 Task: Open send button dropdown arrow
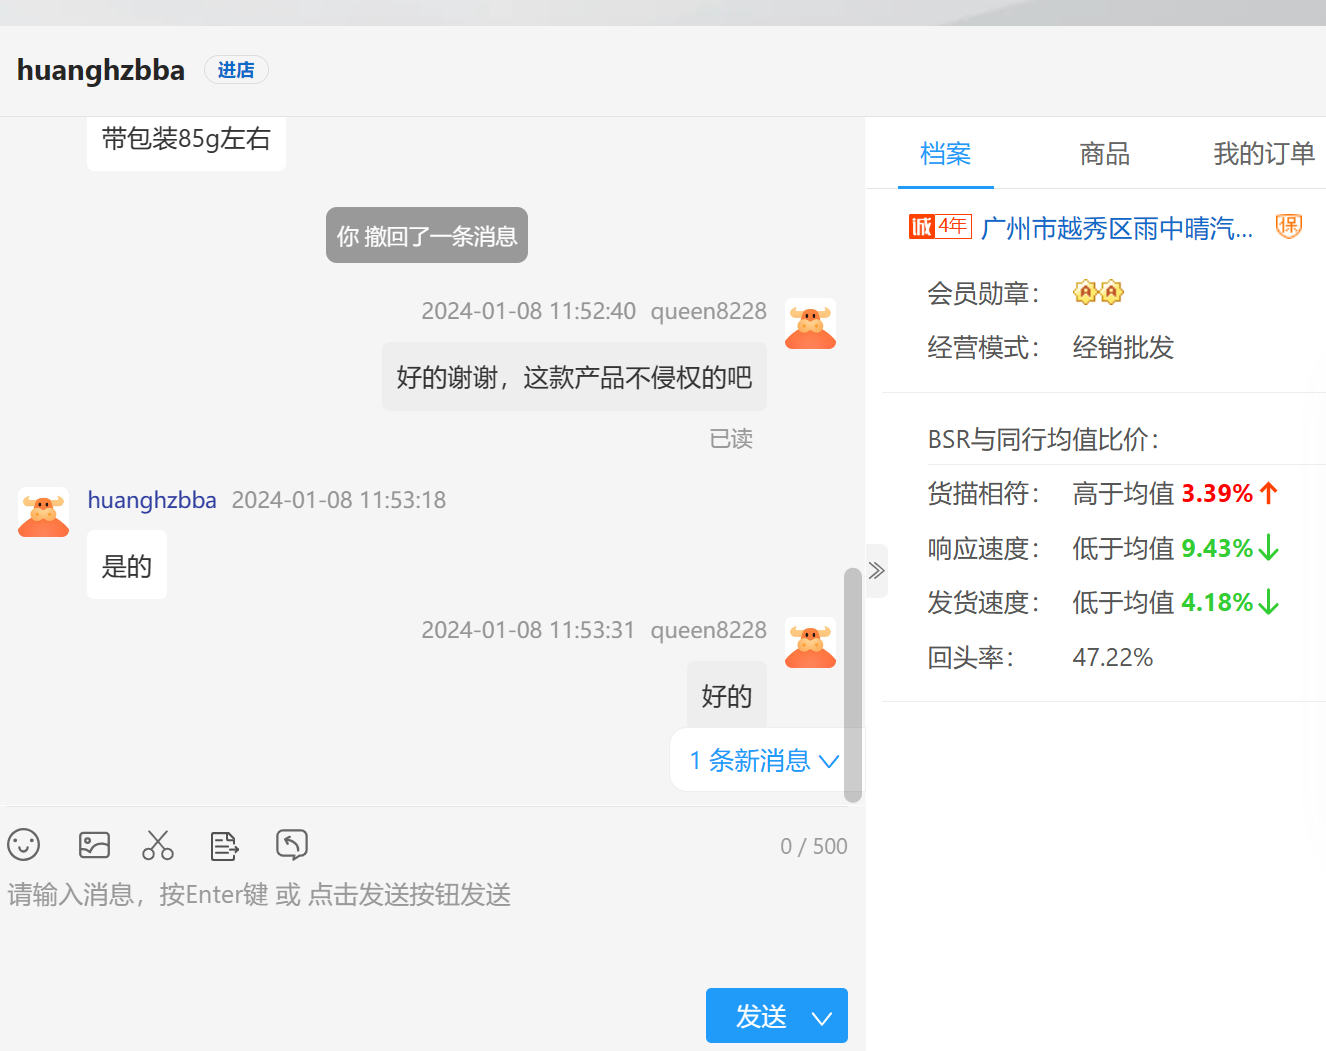[822, 1017]
